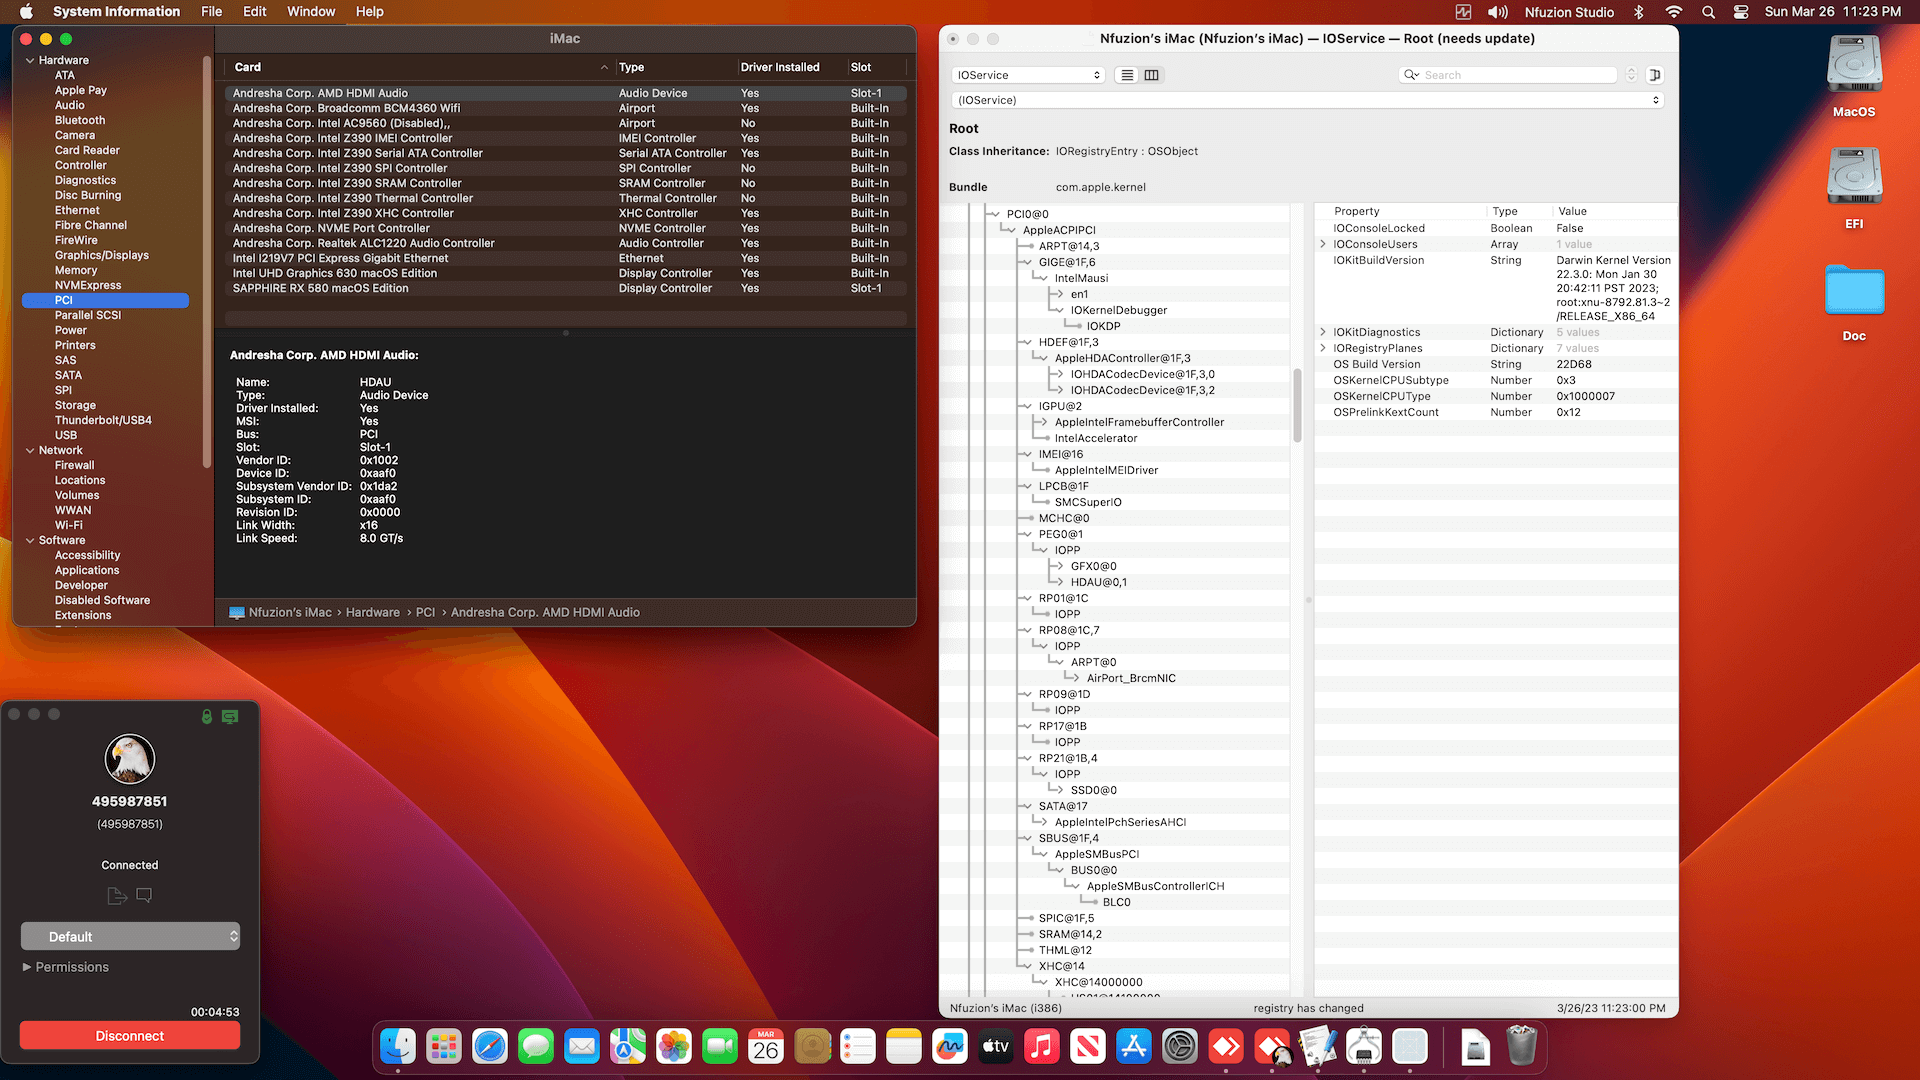1920x1080 pixels.
Task: Open Freeform app in the dock
Action: pyautogui.click(x=950, y=1047)
